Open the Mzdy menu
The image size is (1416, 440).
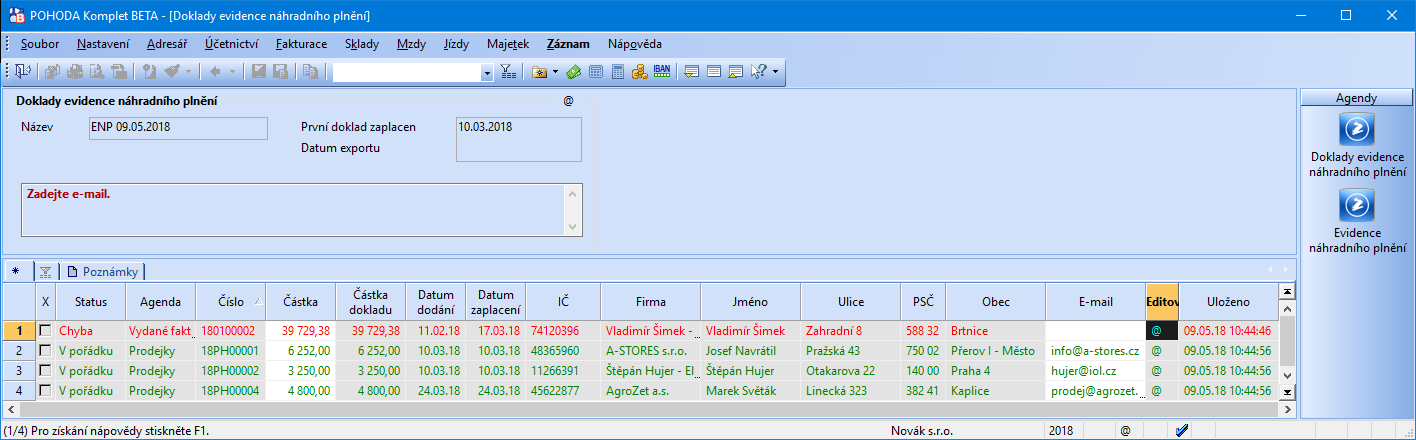pos(412,44)
